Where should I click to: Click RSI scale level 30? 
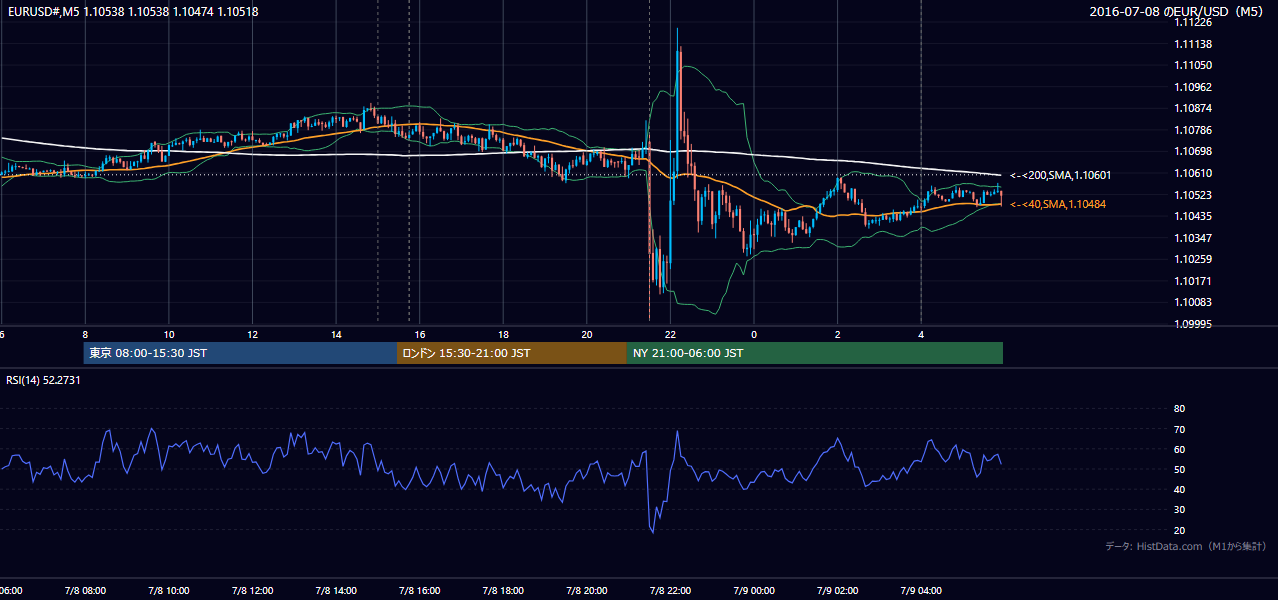pos(1179,509)
